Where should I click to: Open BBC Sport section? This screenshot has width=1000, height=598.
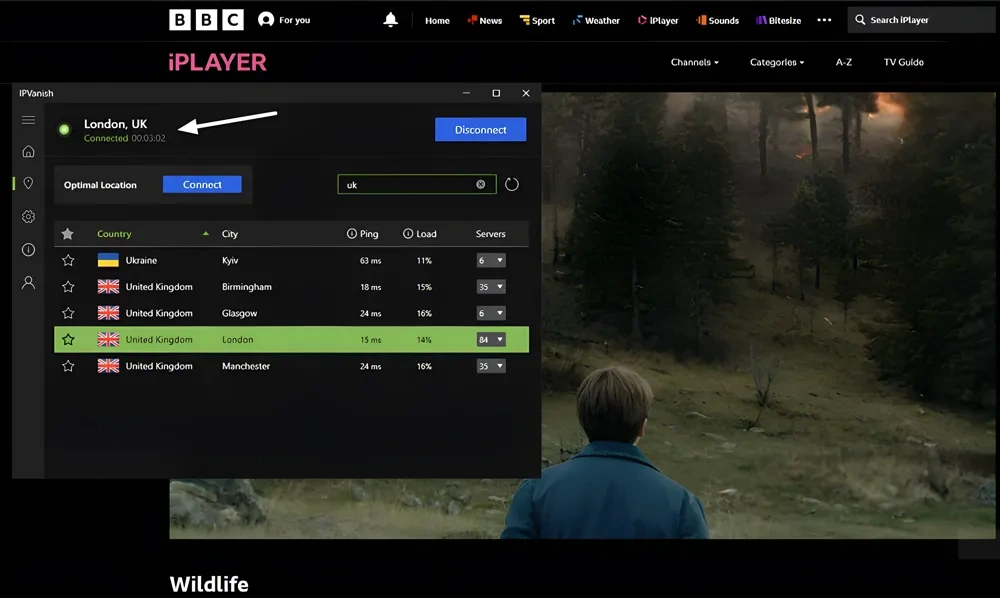pos(537,20)
